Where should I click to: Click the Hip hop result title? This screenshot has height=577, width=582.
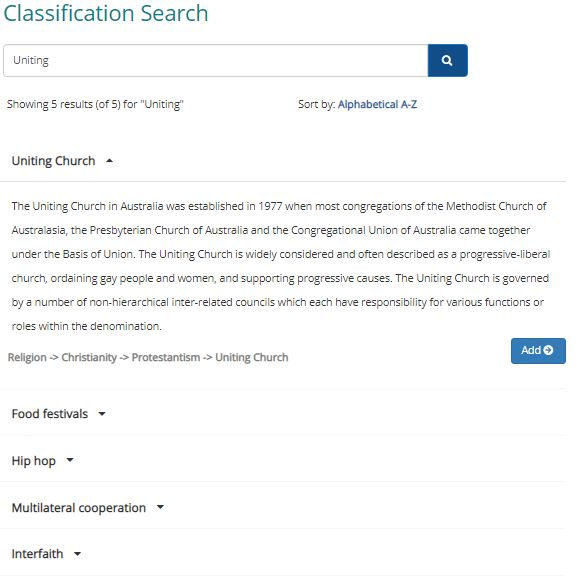coord(34,461)
